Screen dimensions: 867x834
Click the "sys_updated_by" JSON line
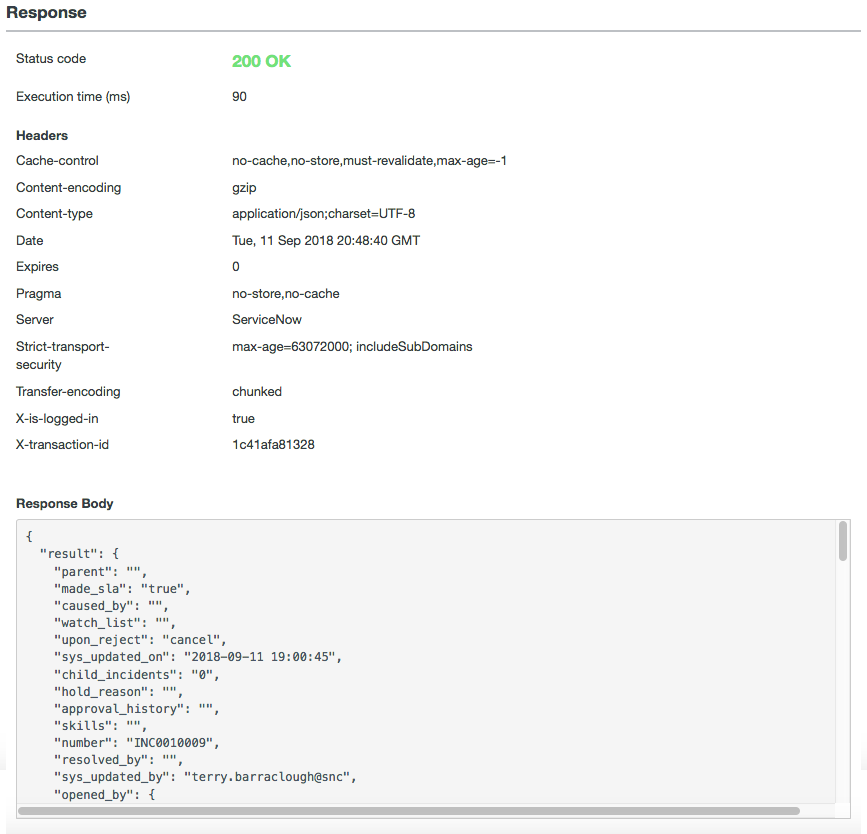205,777
